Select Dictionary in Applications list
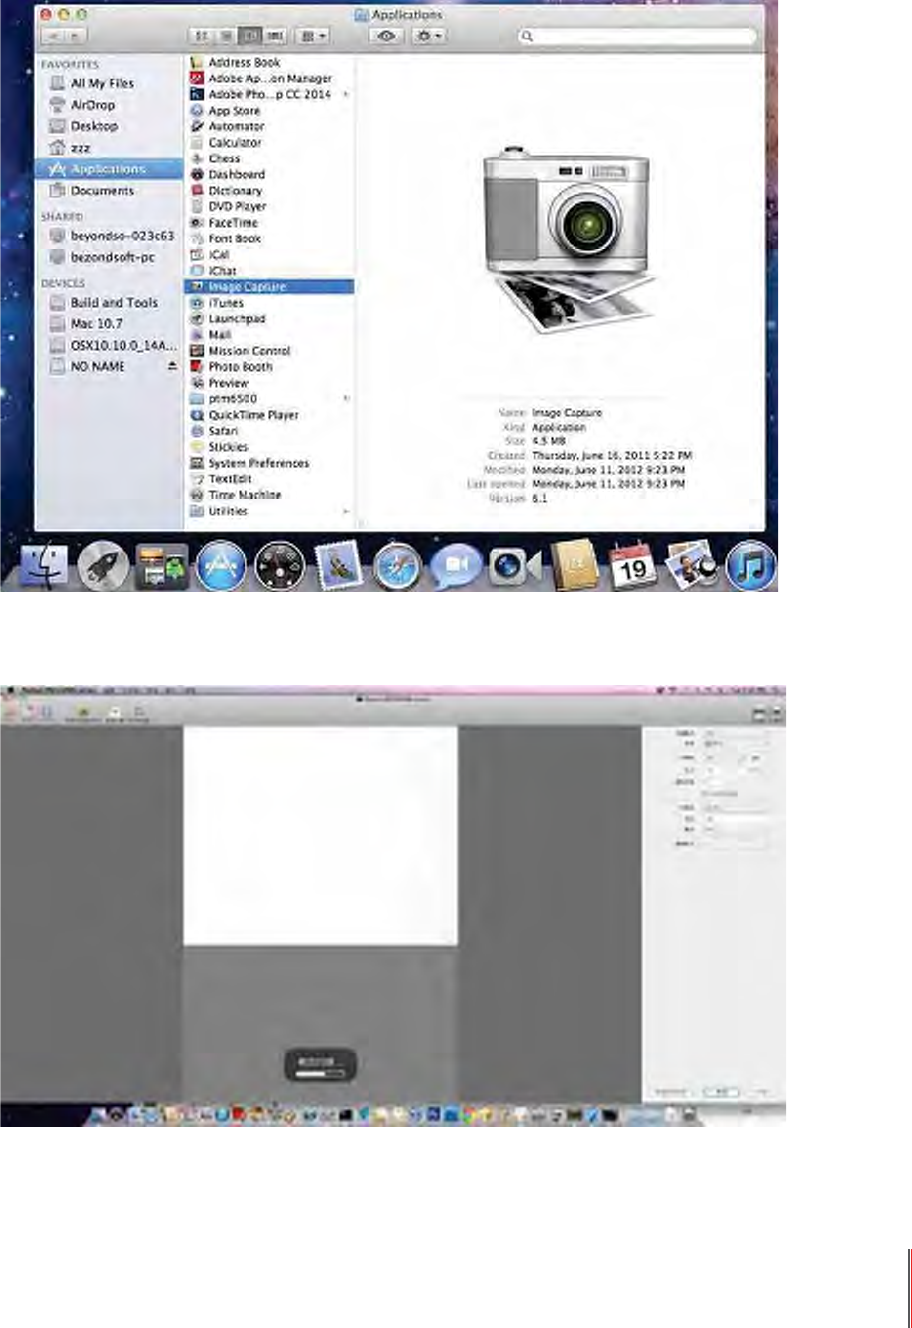Screen dimensions: 912x1328 (x=235, y=190)
